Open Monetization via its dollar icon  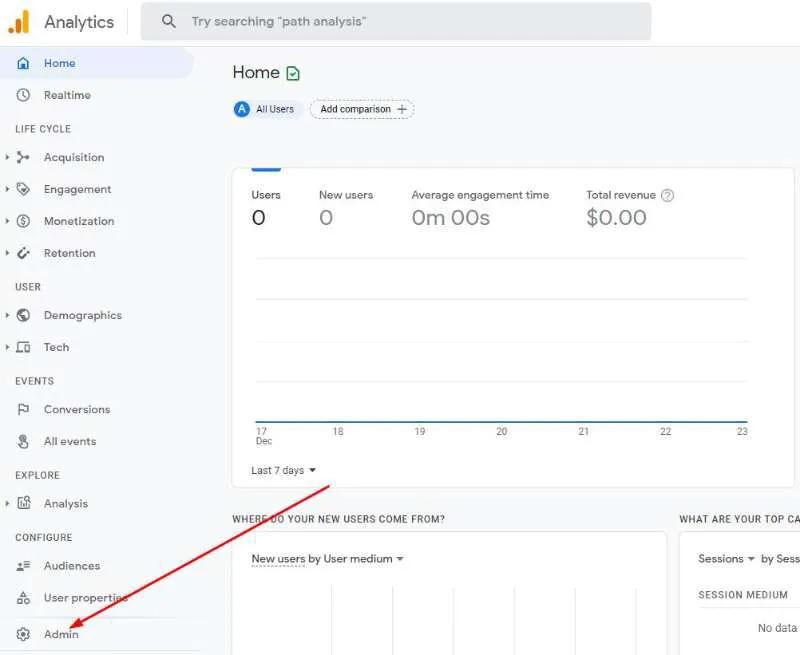[x=24, y=221]
